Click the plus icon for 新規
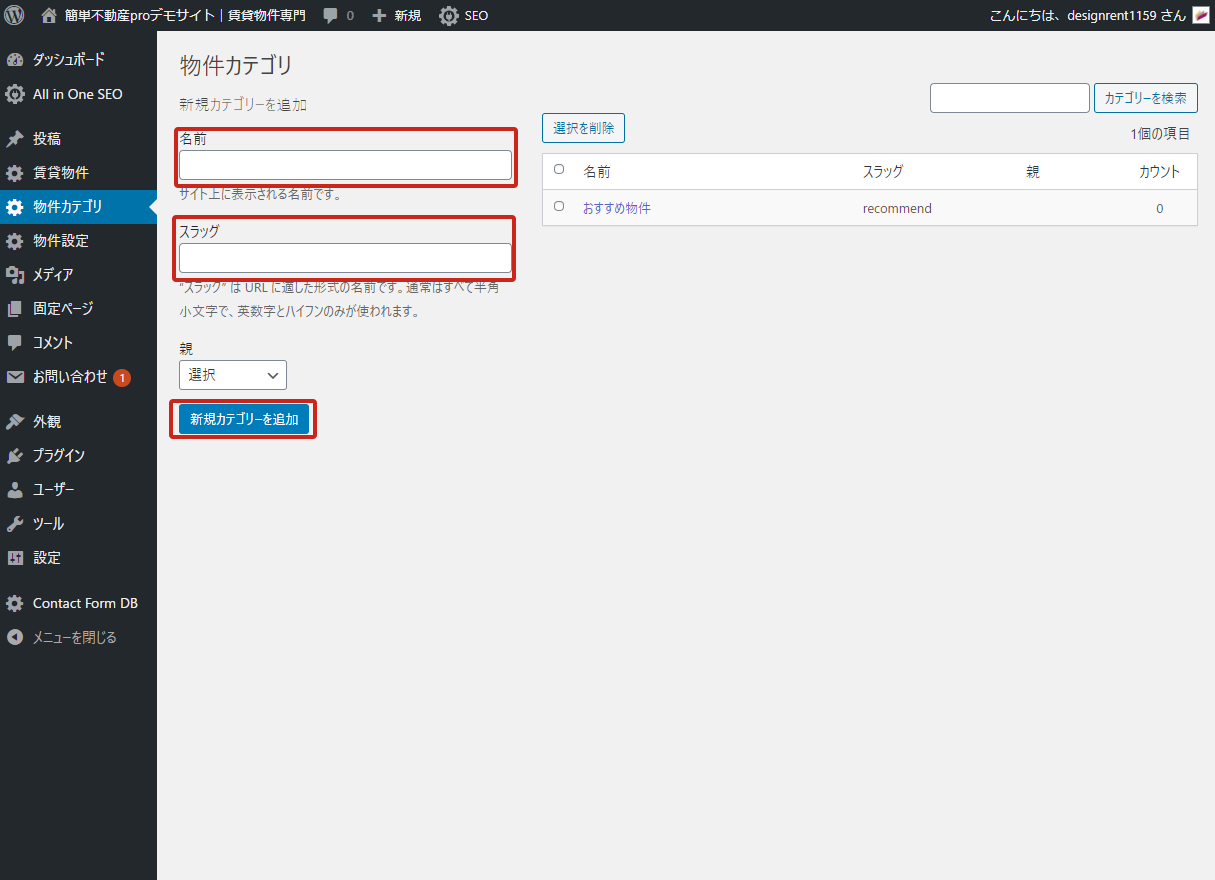Screen dimensions: 1215x880 tap(379, 16)
